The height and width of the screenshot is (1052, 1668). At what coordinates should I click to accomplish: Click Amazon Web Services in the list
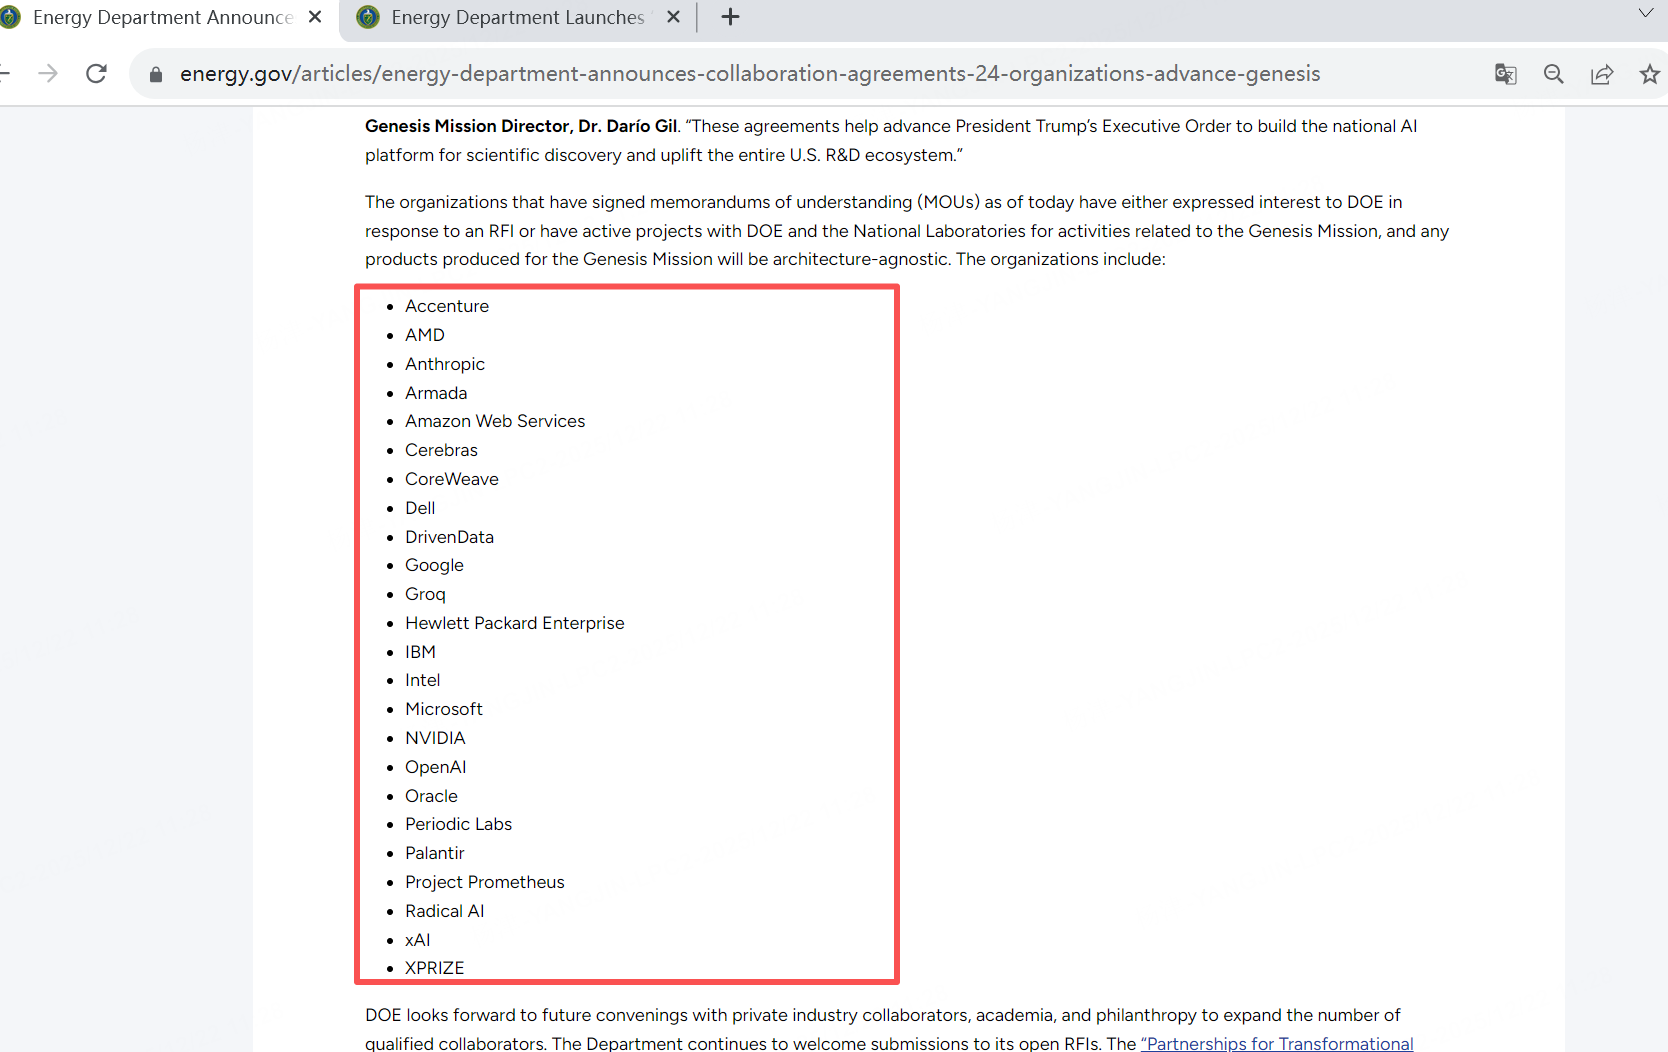coord(495,421)
